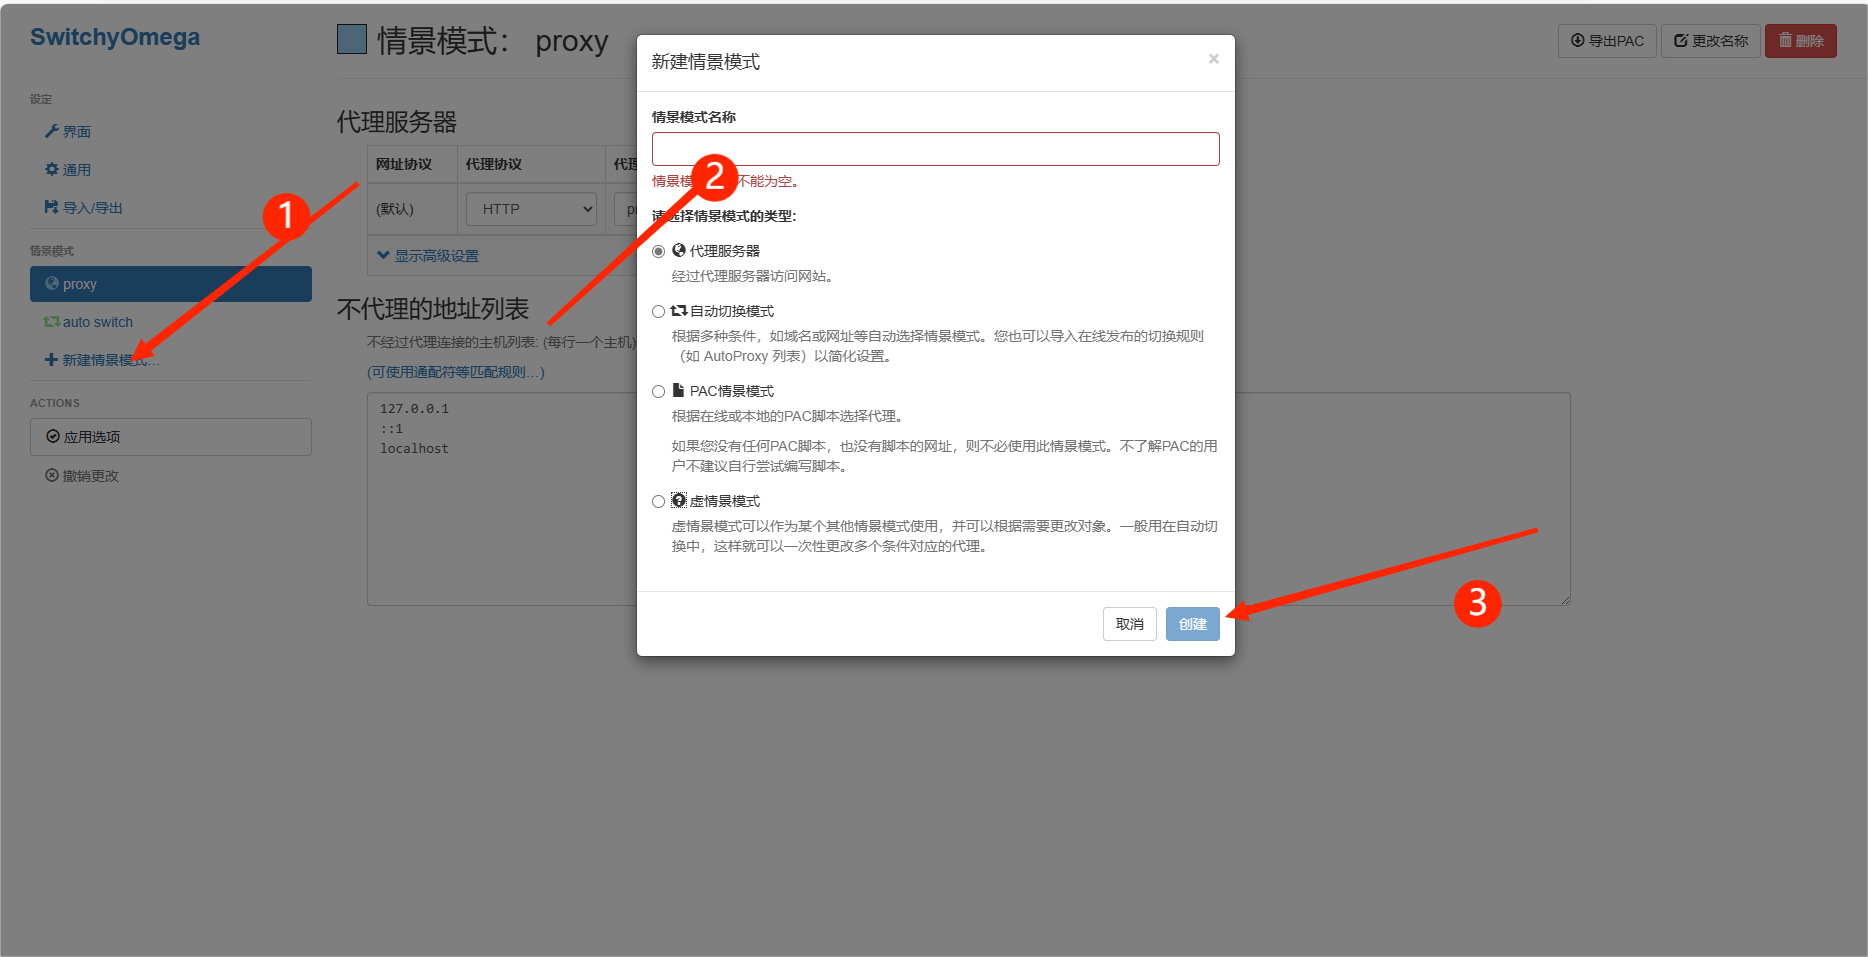This screenshot has width=1868, height=957.
Task: Click the cycle icon beside auto switch
Action: point(52,321)
